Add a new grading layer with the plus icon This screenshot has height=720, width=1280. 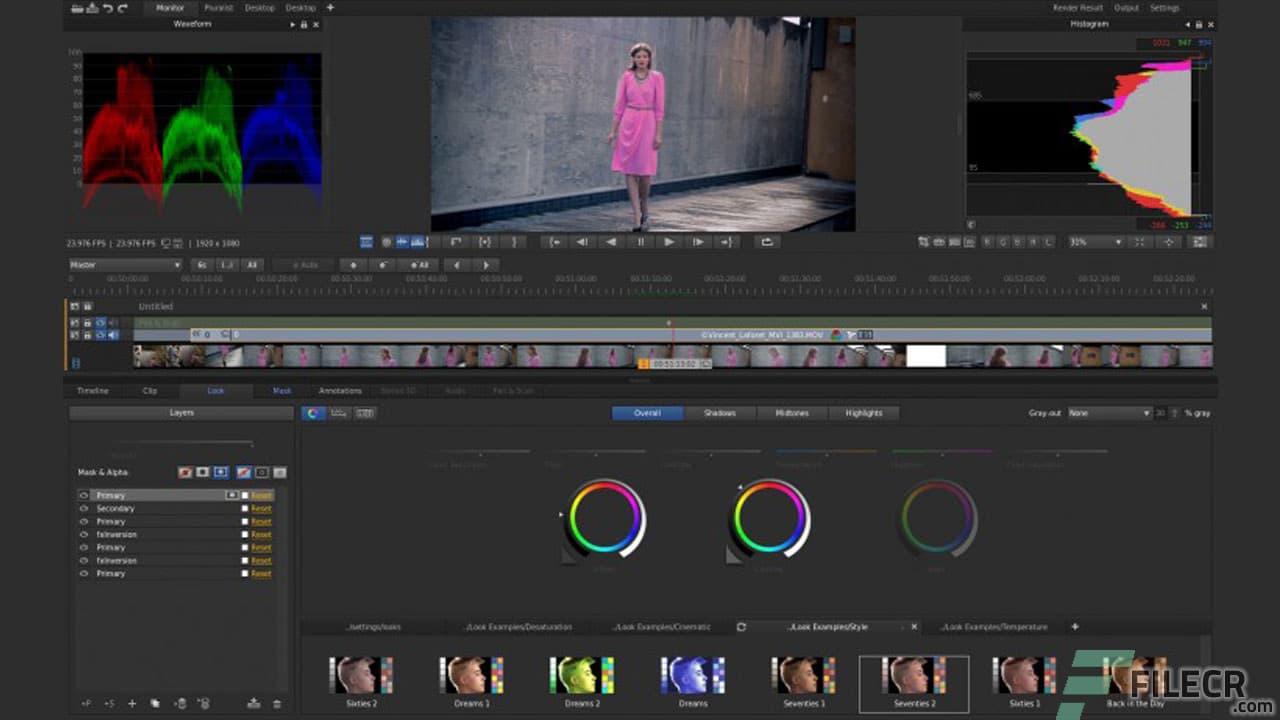[132, 704]
